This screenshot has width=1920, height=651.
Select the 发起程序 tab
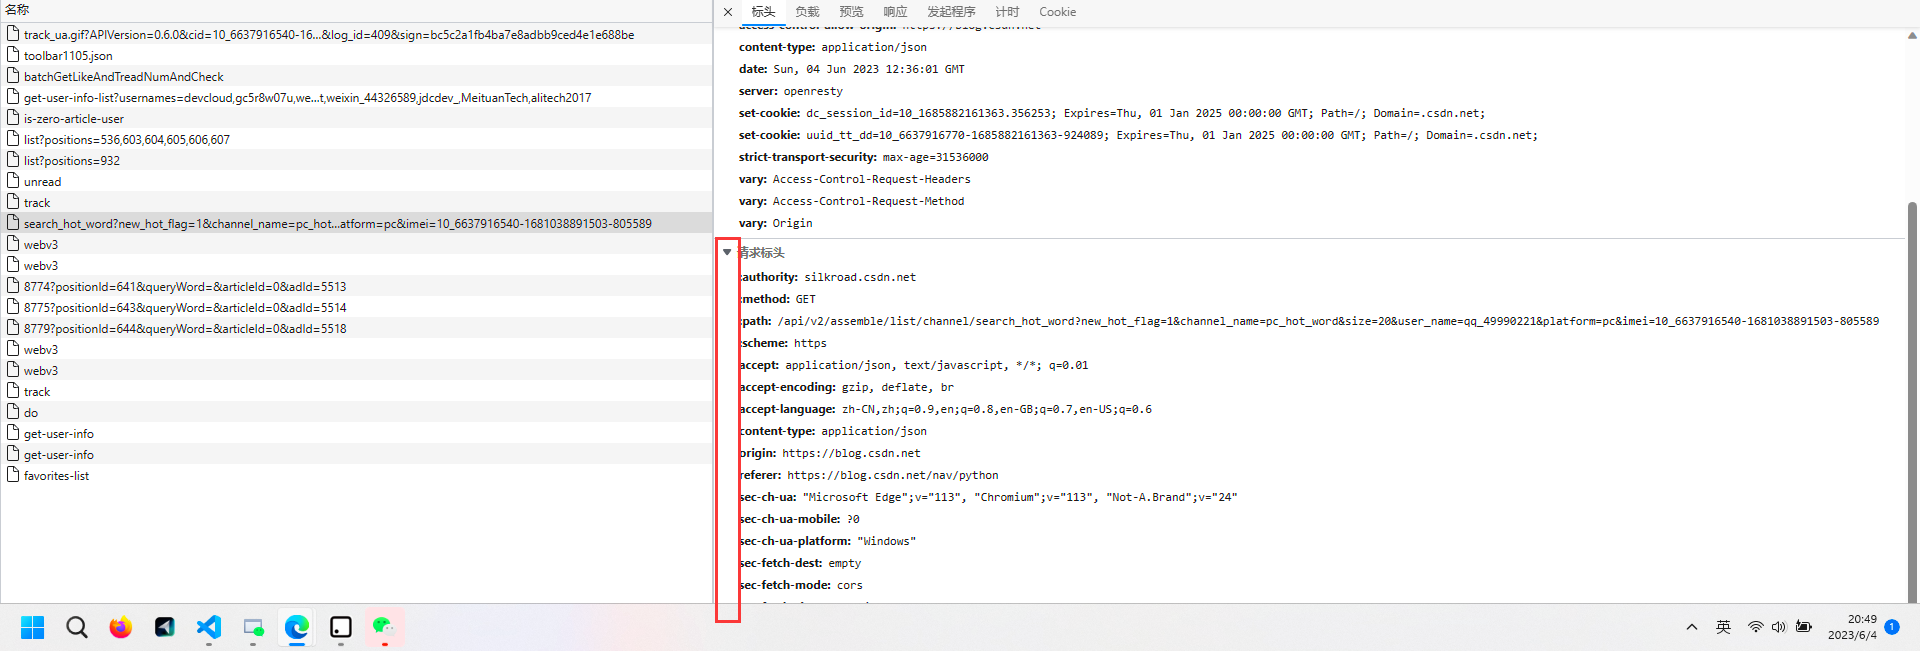pos(951,12)
